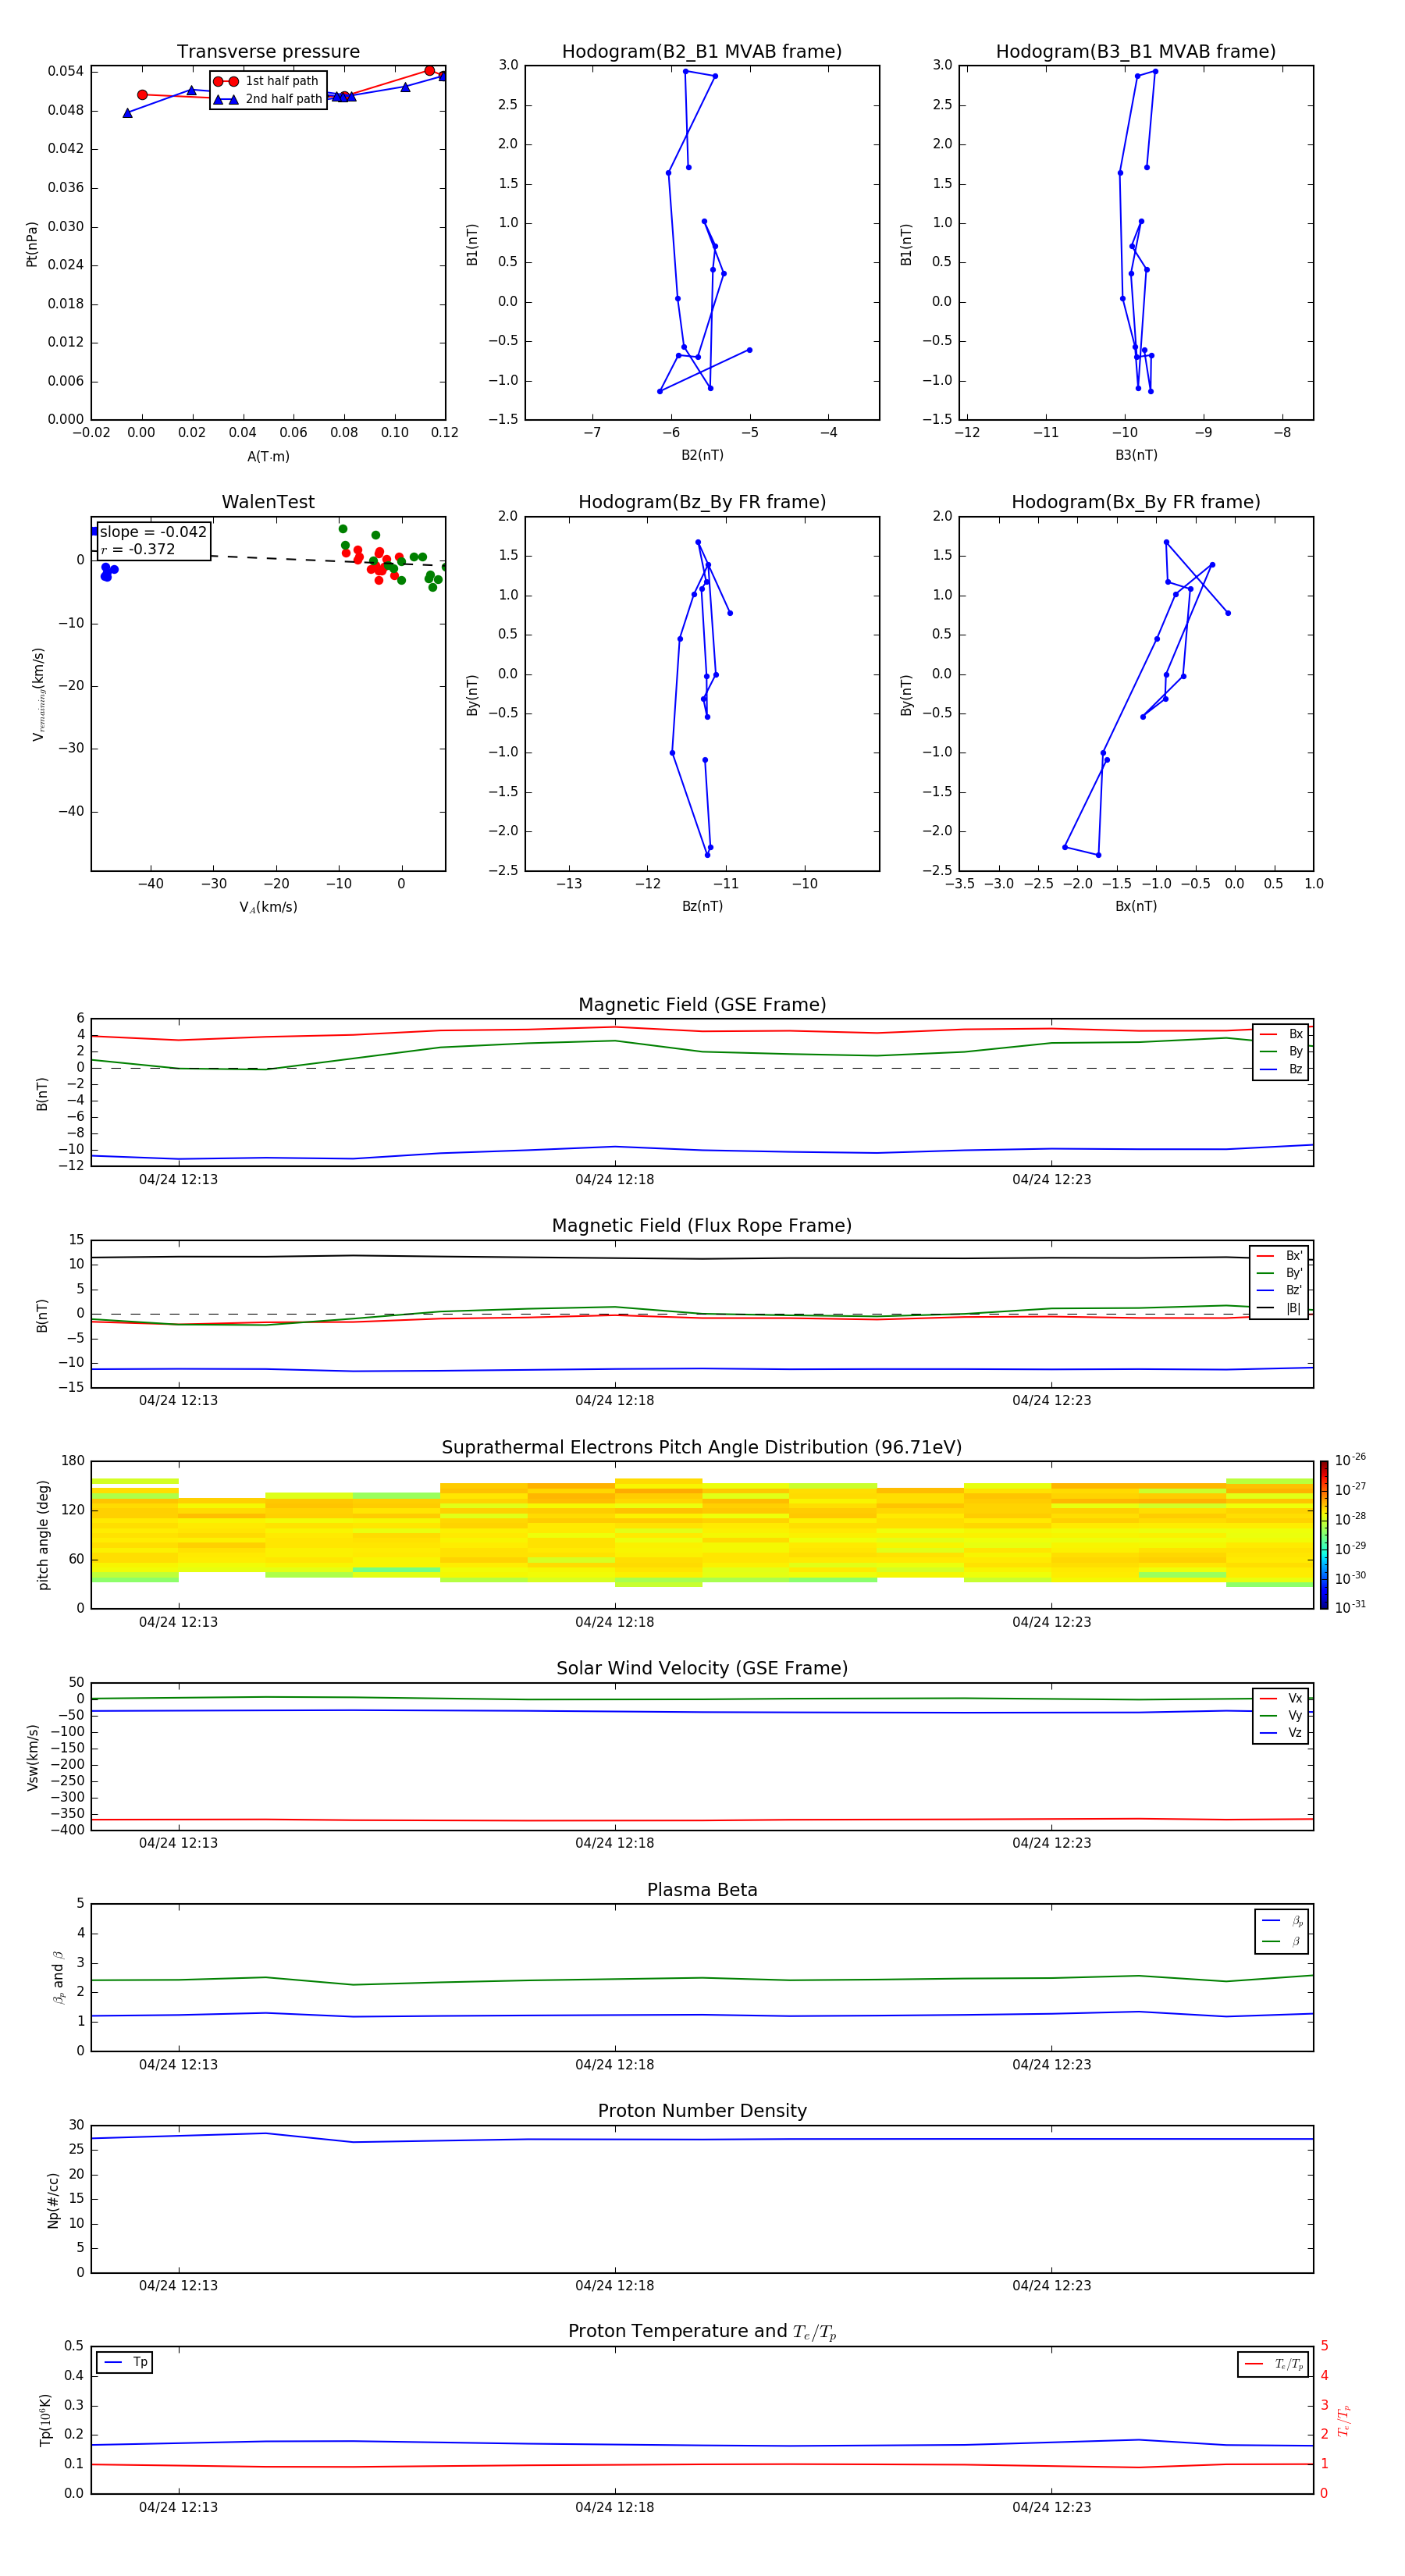
Task: Click the 'B2(nT)' x-axis label
Action: pos(702,455)
